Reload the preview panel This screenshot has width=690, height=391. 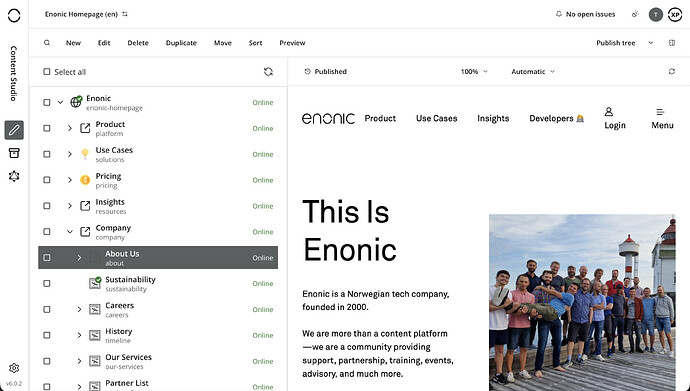pos(672,71)
